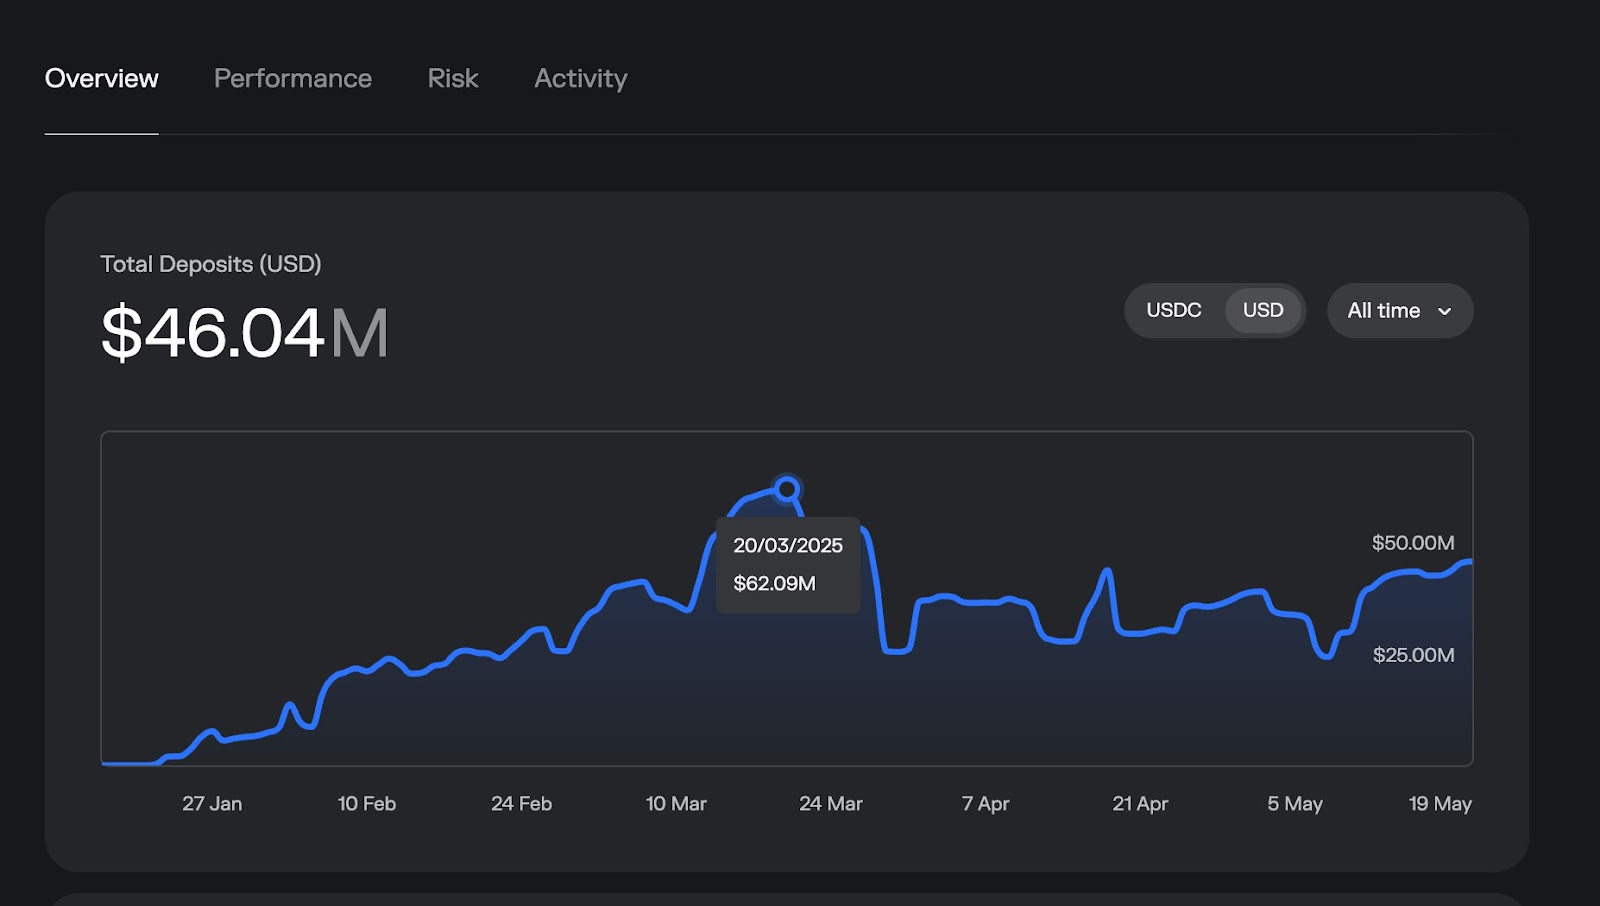Click the 24 Mar axis label

coord(831,804)
